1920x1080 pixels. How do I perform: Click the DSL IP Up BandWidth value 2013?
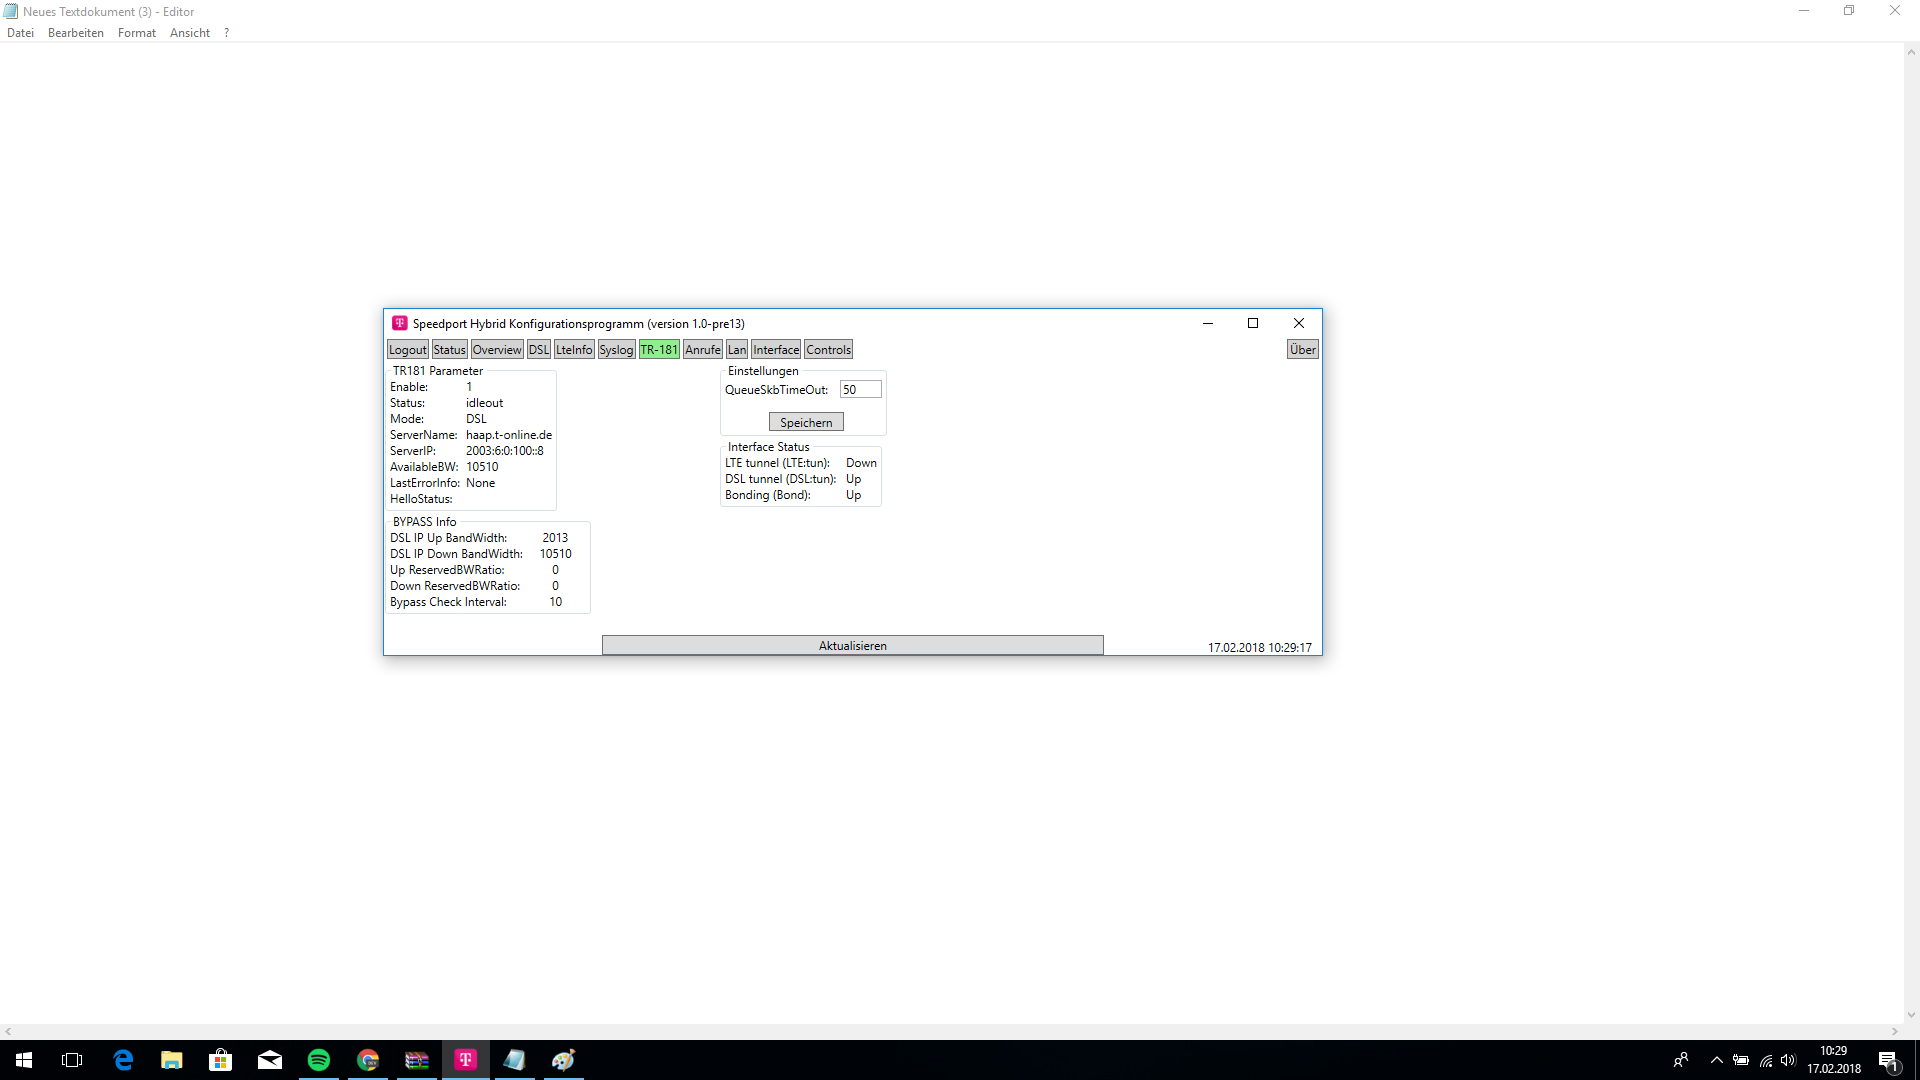point(555,538)
